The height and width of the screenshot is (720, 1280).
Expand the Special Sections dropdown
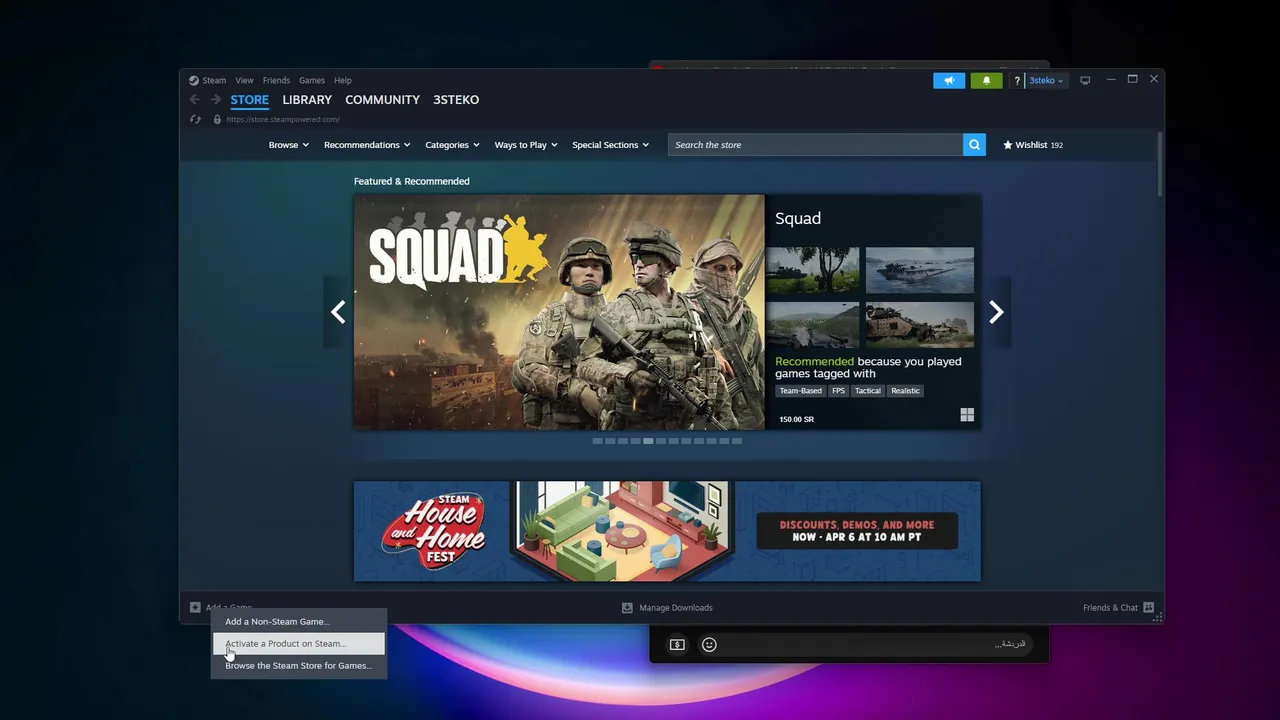[610, 145]
